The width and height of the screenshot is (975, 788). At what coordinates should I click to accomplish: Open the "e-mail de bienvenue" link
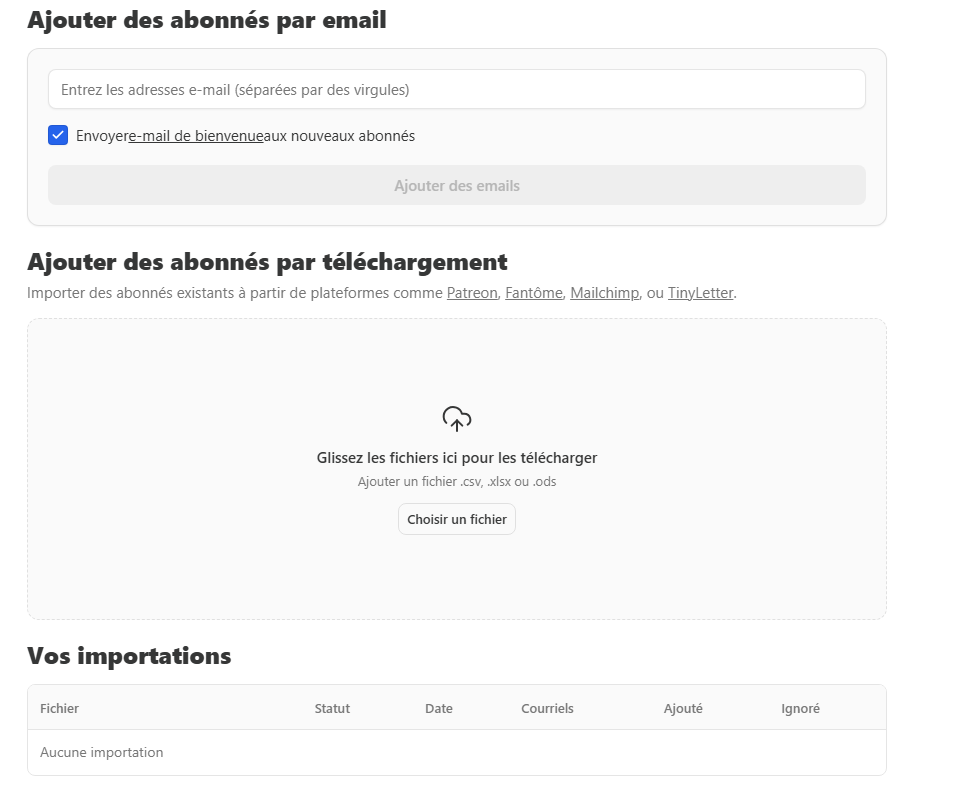(196, 136)
